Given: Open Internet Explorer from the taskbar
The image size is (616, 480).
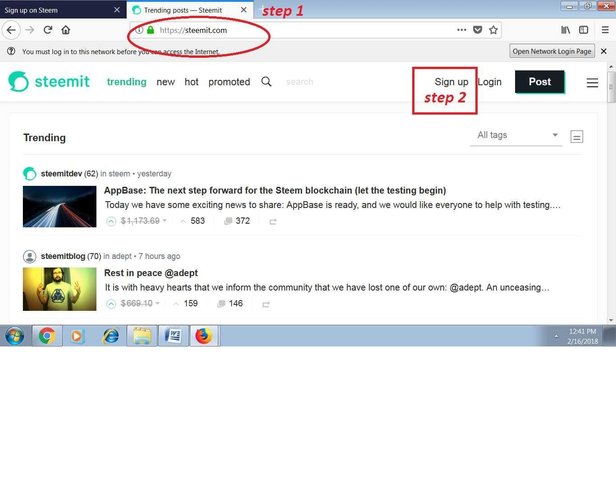Looking at the screenshot, I should click(111, 336).
